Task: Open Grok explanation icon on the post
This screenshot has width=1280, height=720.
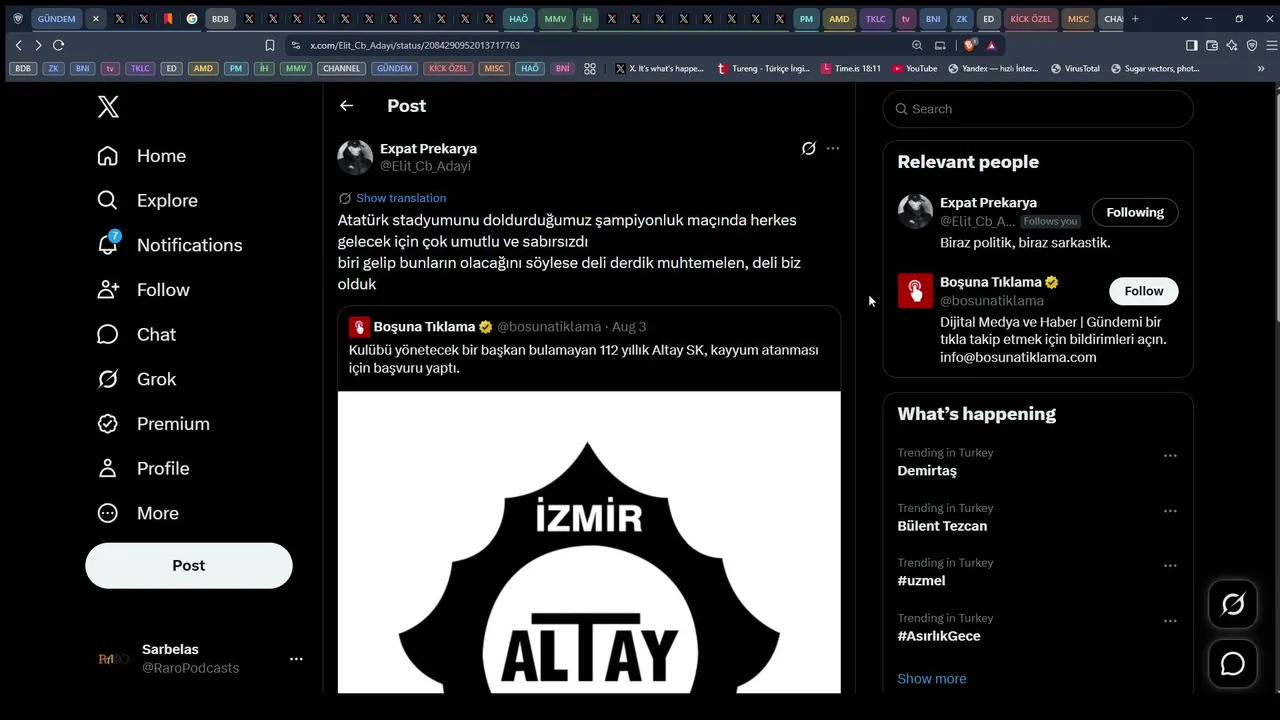Action: pyautogui.click(x=808, y=148)
